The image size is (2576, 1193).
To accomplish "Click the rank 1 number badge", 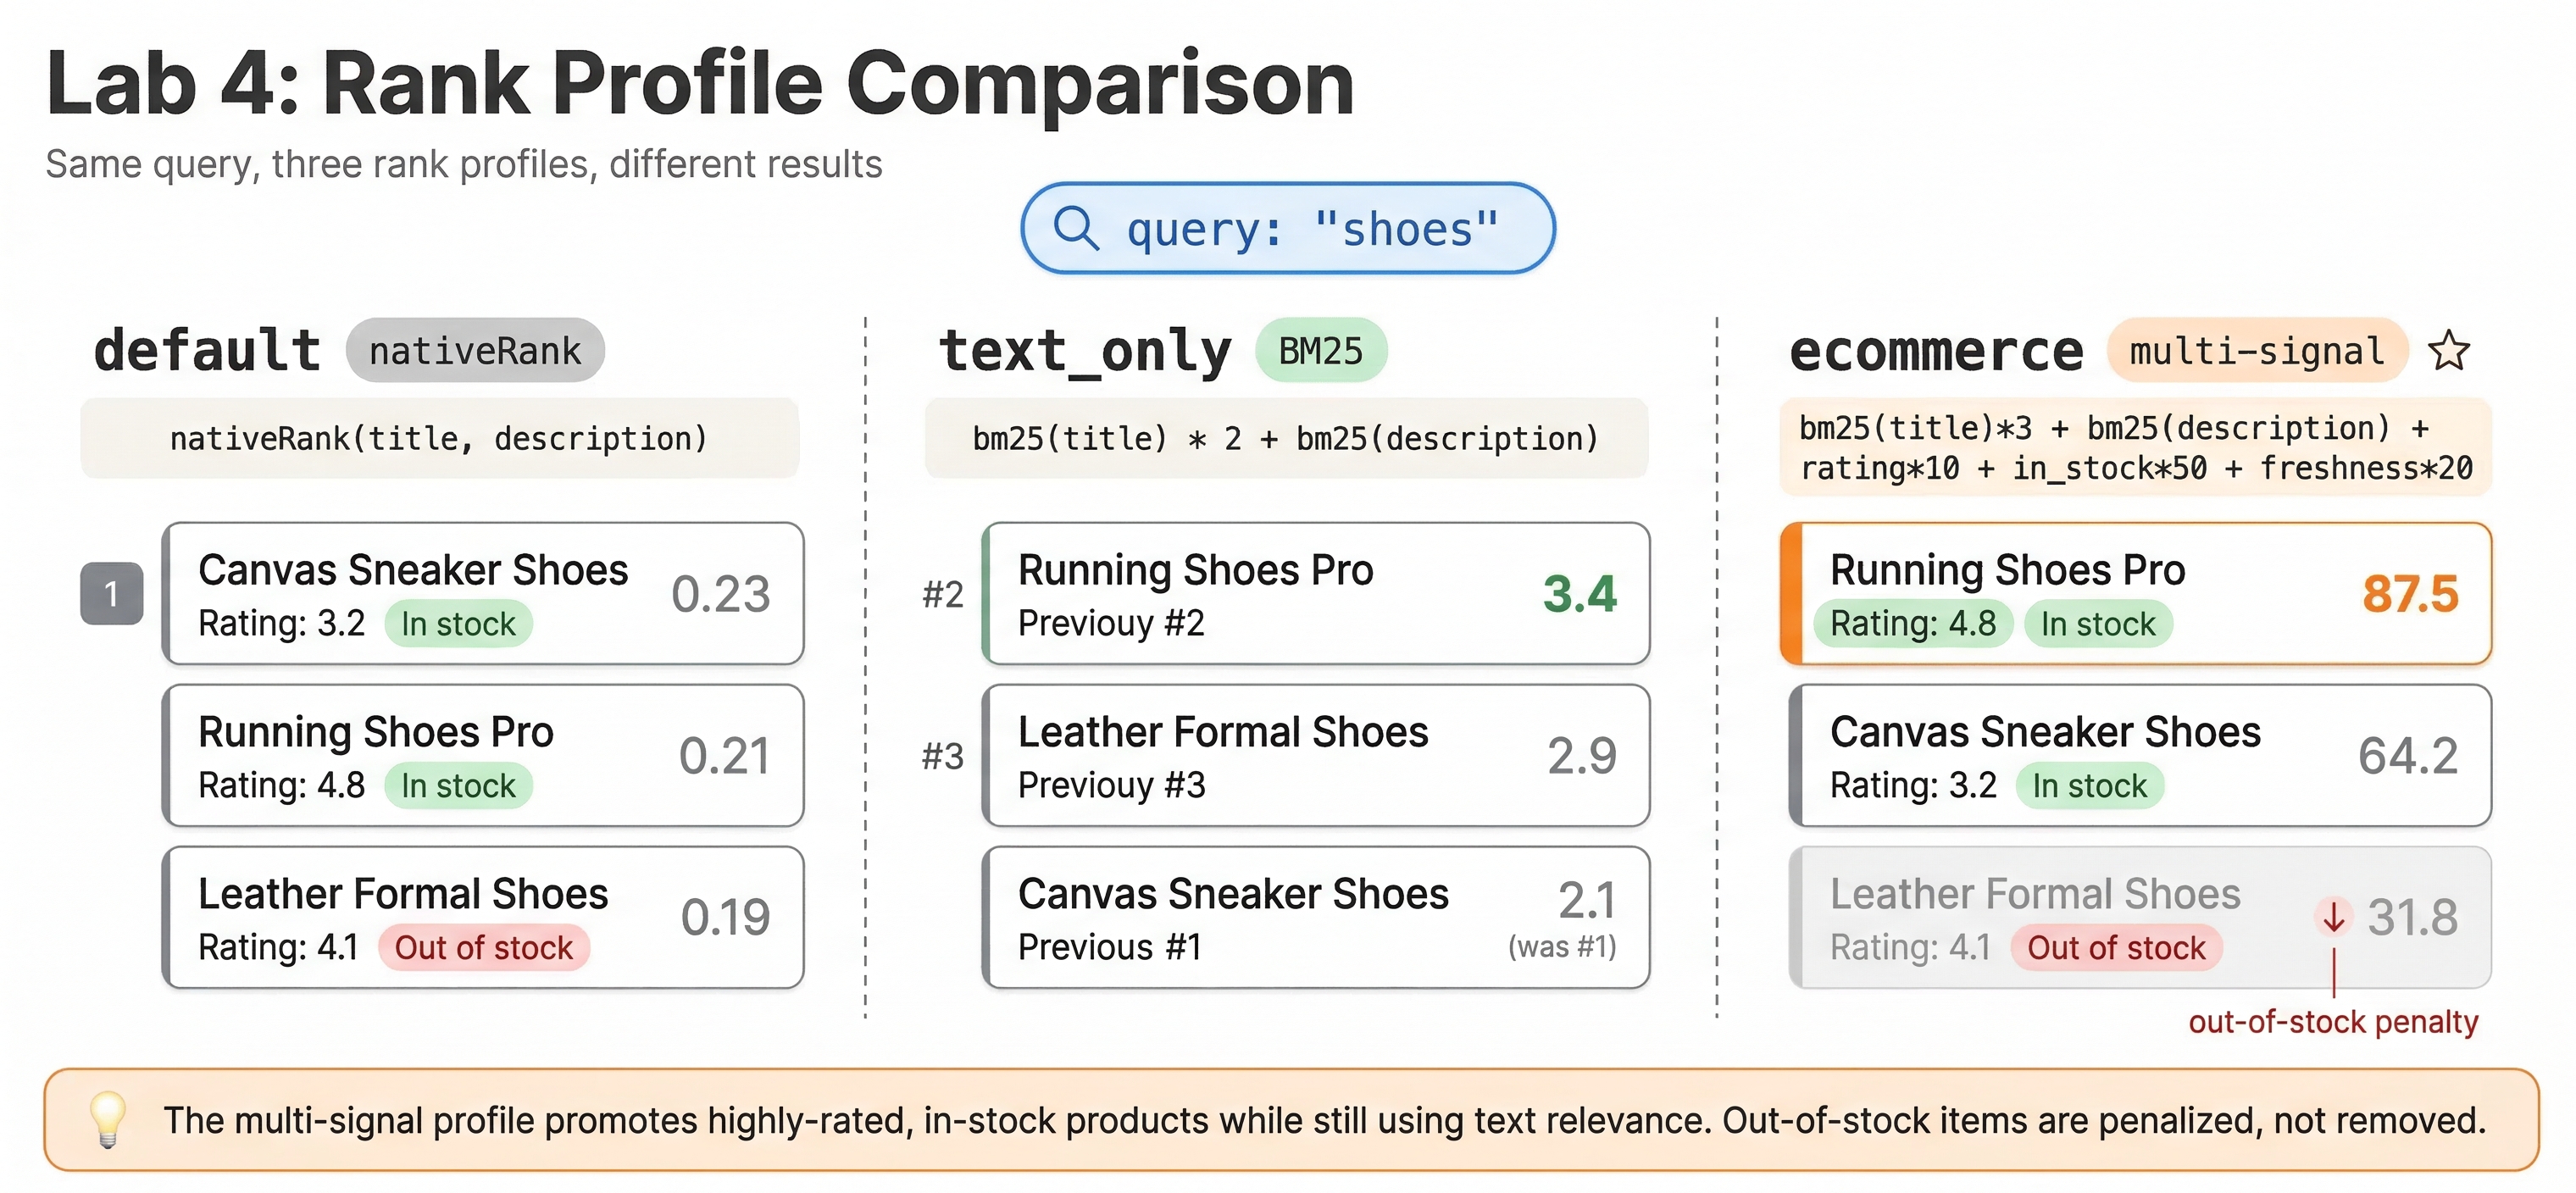I will pyautogui.click(x=111, y=594).
